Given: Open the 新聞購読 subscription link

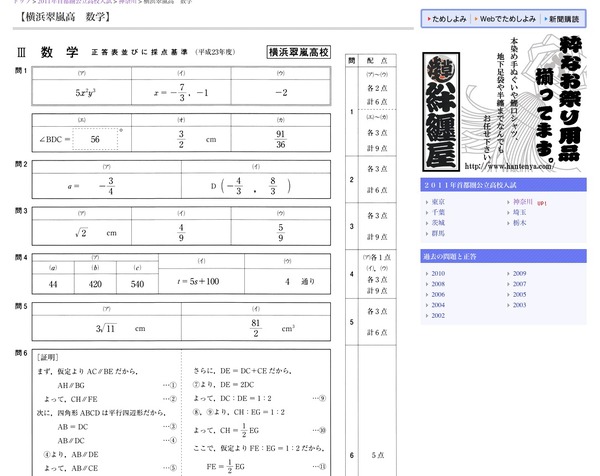Looking at the screenshot, I should tap(564, 19).
